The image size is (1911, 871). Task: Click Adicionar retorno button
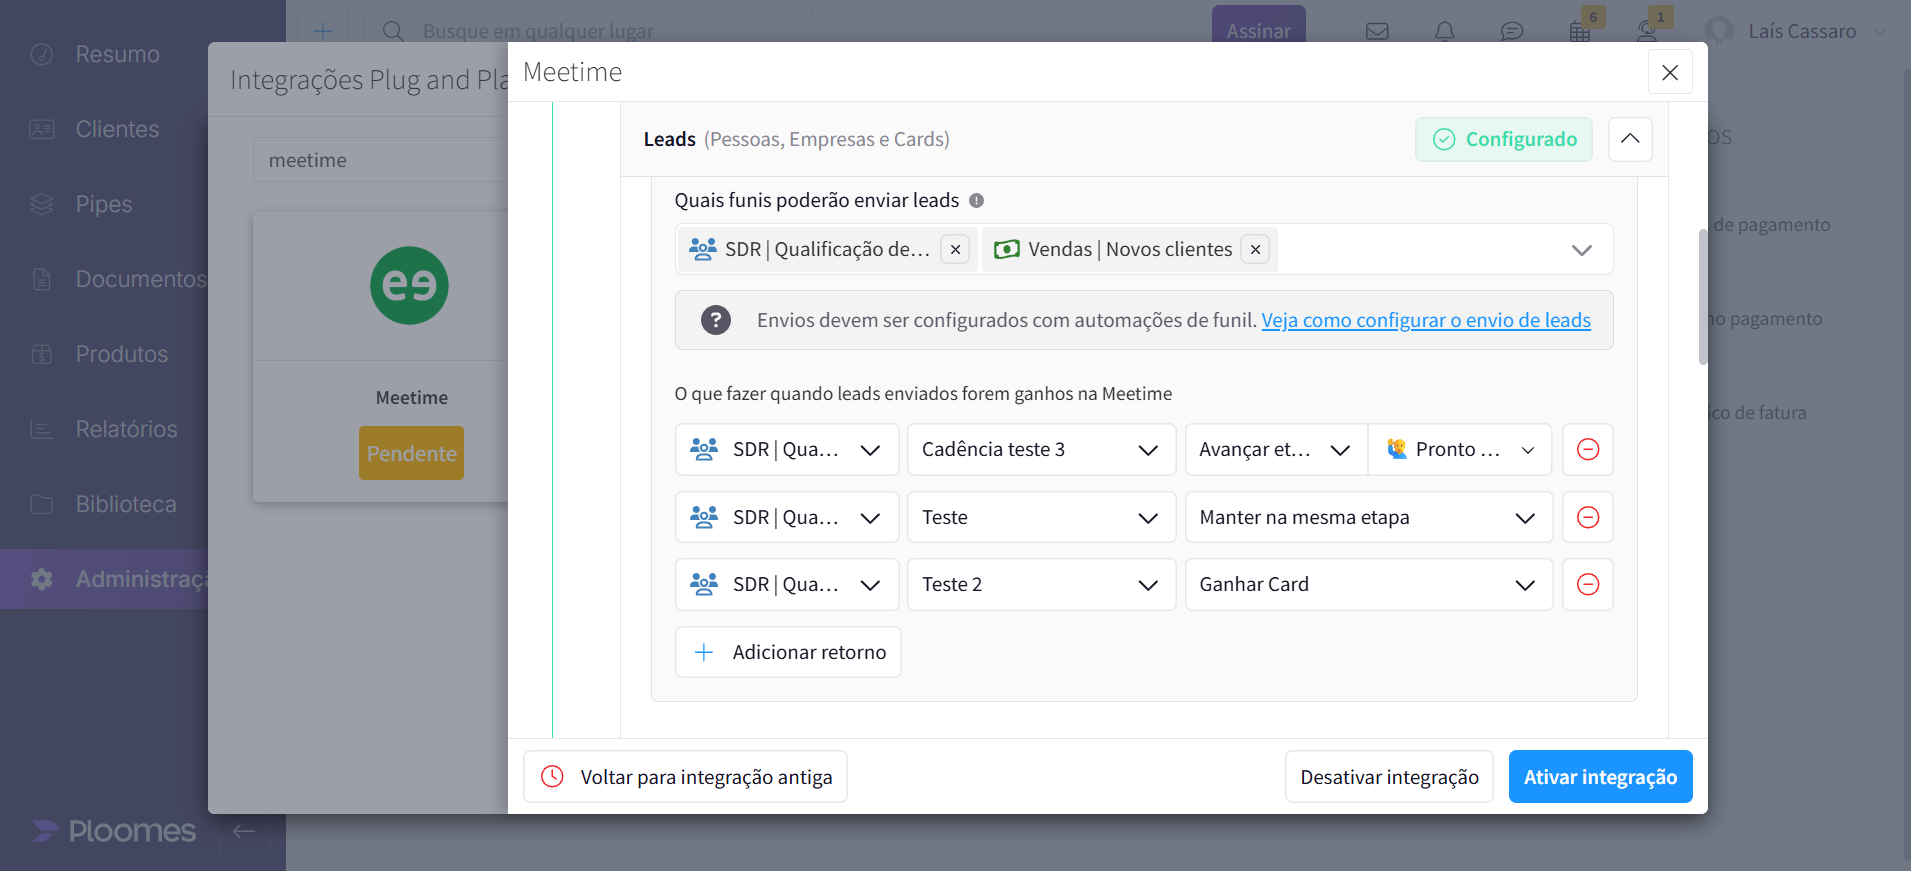pos(788,652)
